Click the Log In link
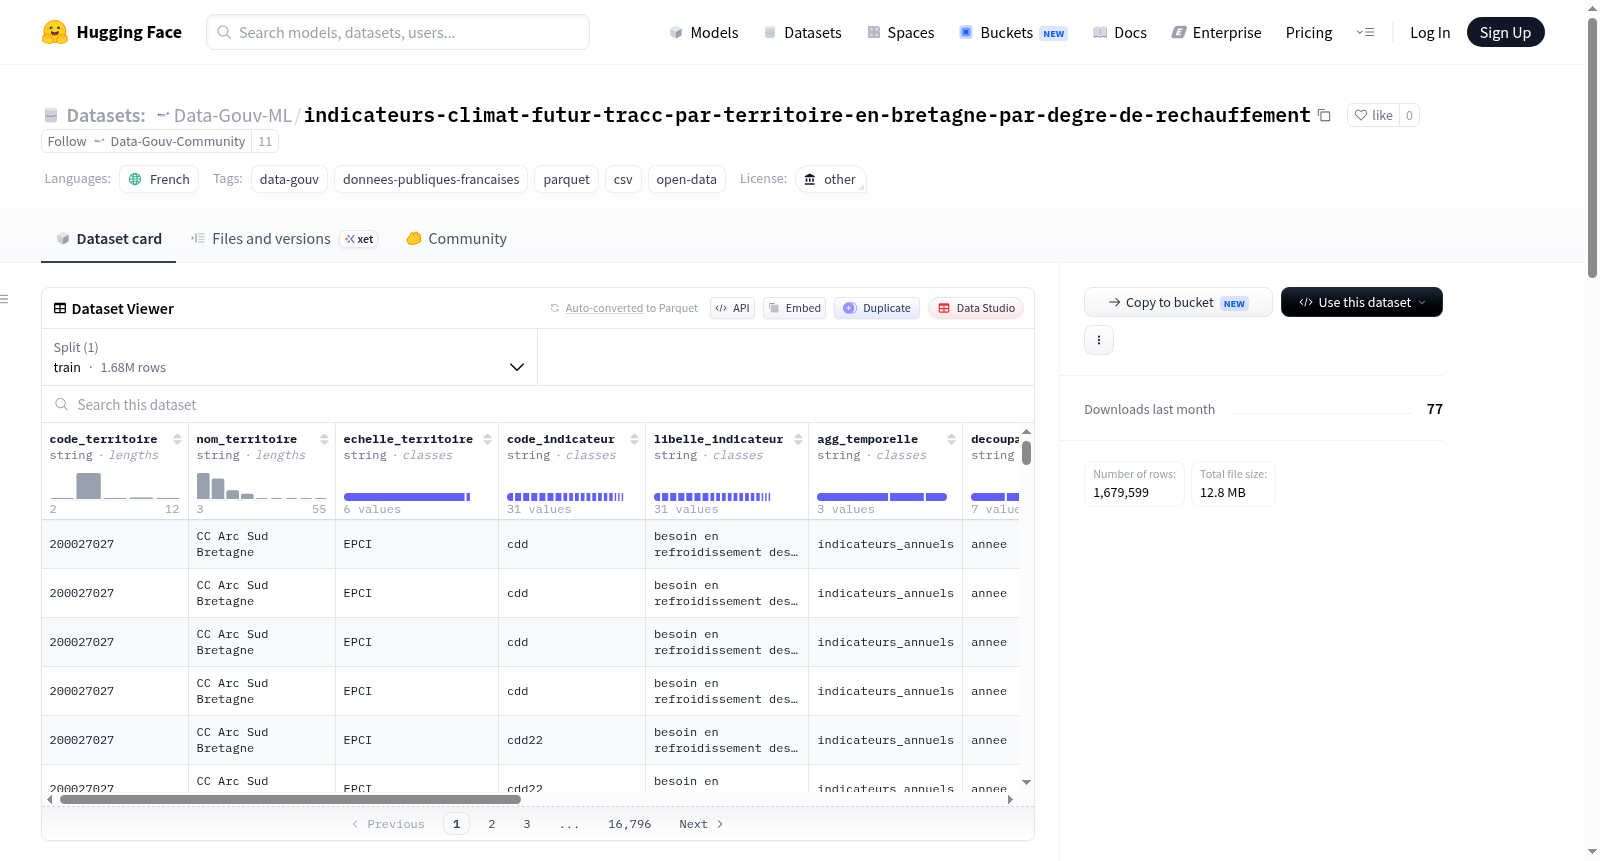Screen dimensions: 1600x861 tap(1430, 32)
